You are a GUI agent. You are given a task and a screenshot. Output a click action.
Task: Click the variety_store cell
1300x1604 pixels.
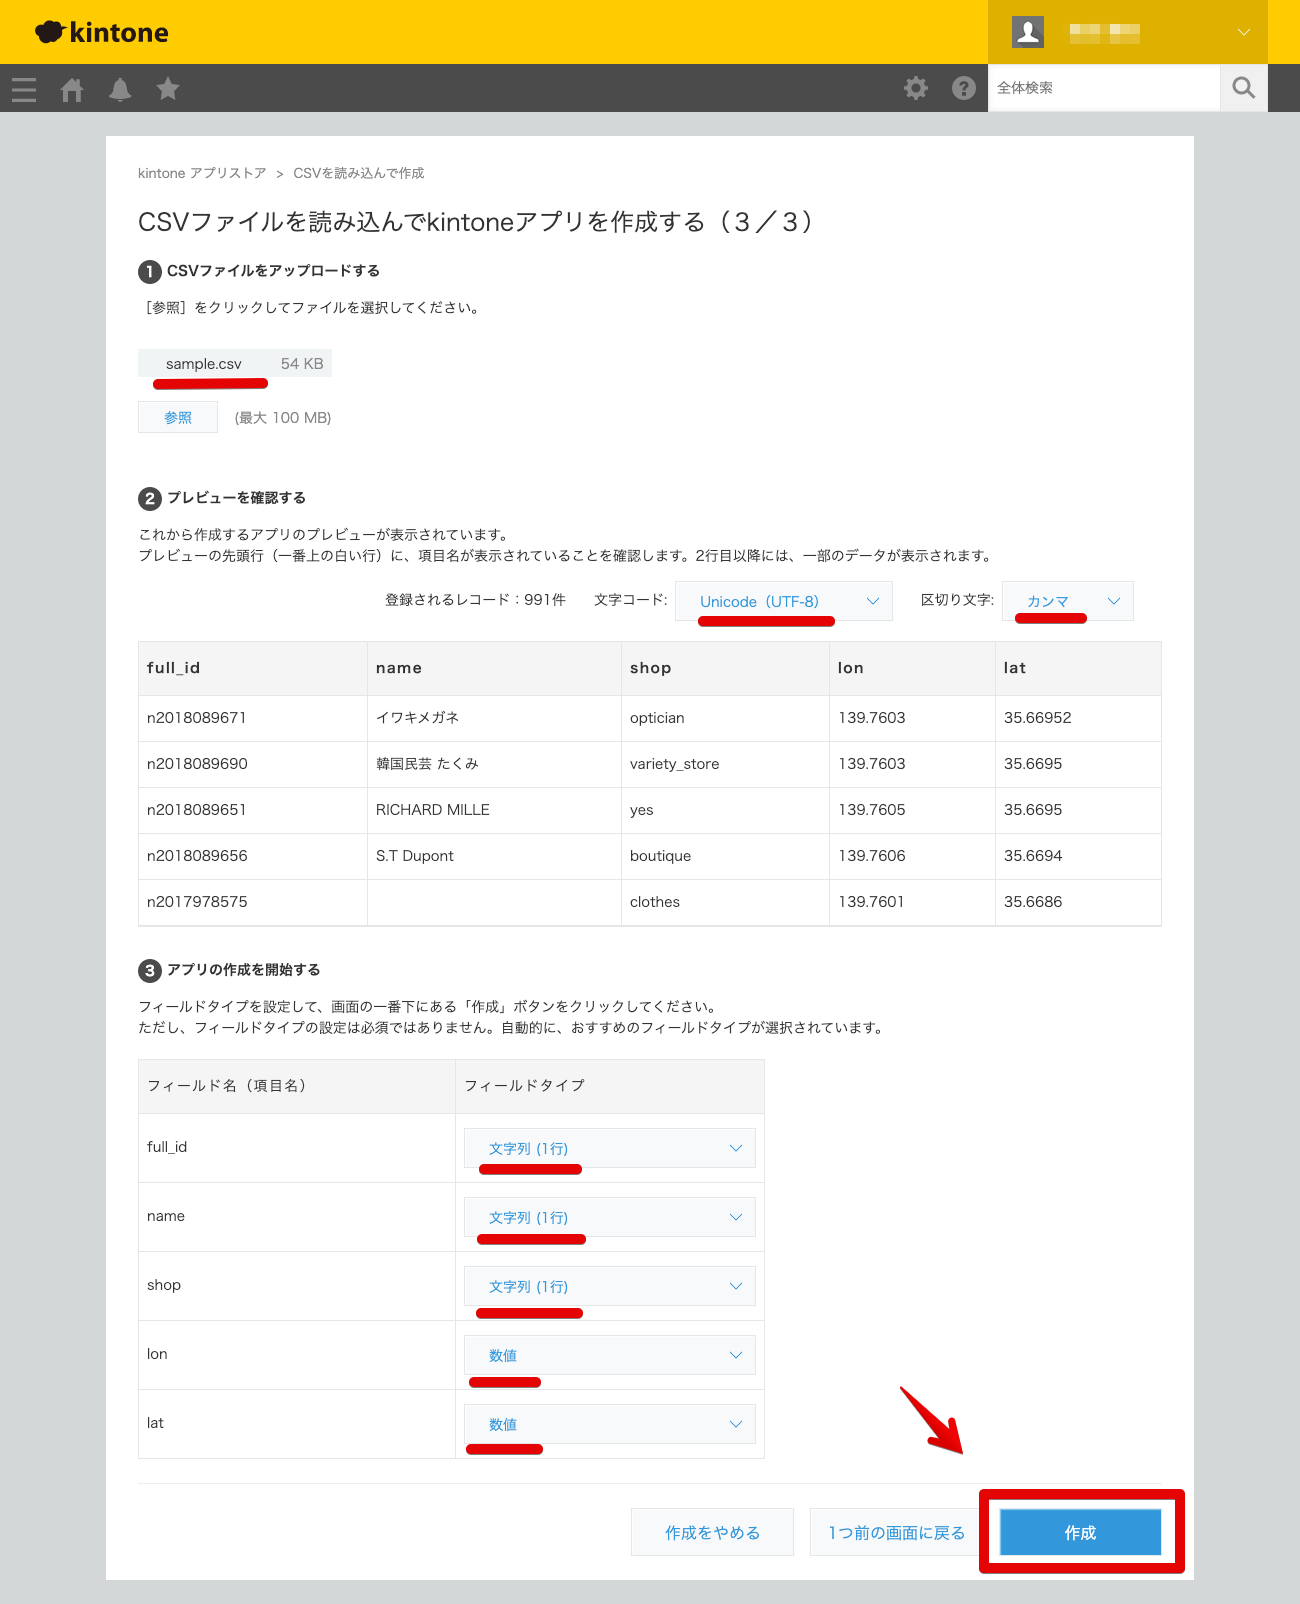(725, 764)
